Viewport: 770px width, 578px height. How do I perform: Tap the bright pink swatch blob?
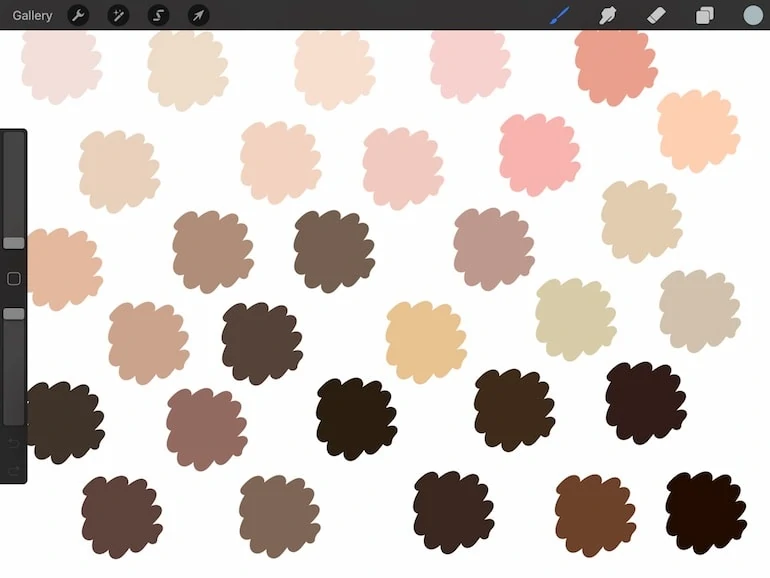coord(539,155)
